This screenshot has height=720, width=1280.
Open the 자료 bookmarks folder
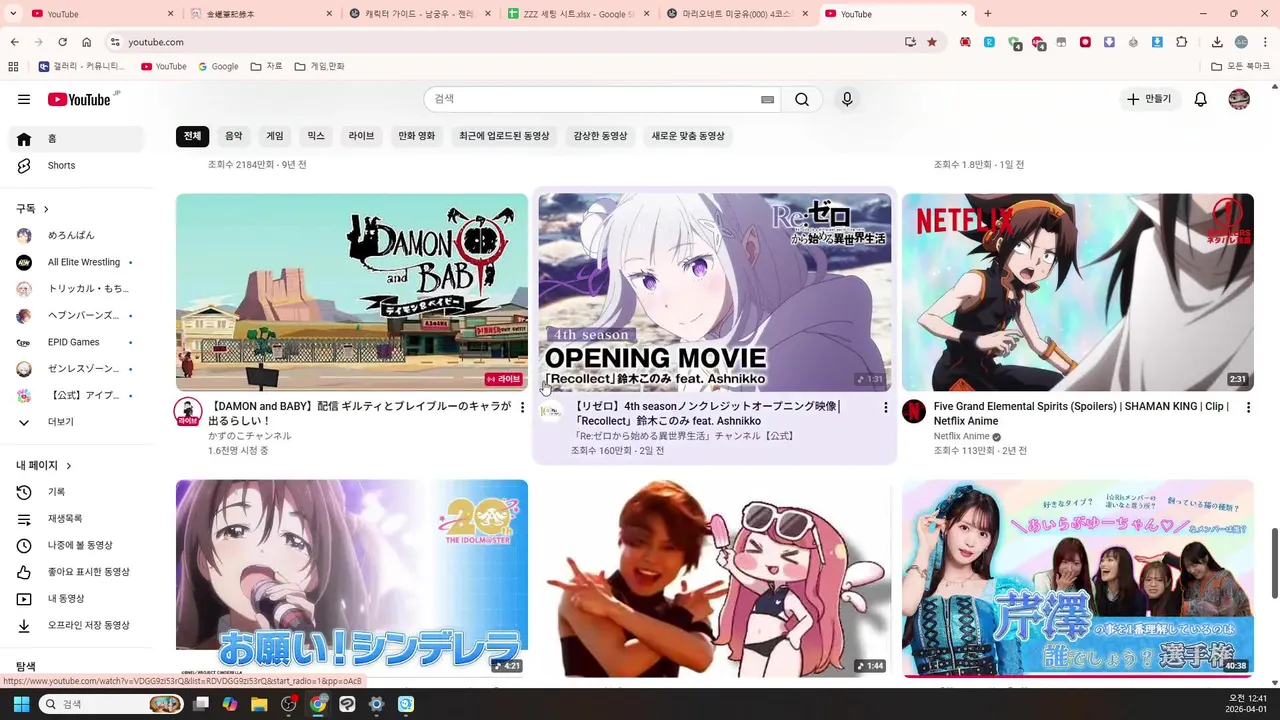(267, 66)
